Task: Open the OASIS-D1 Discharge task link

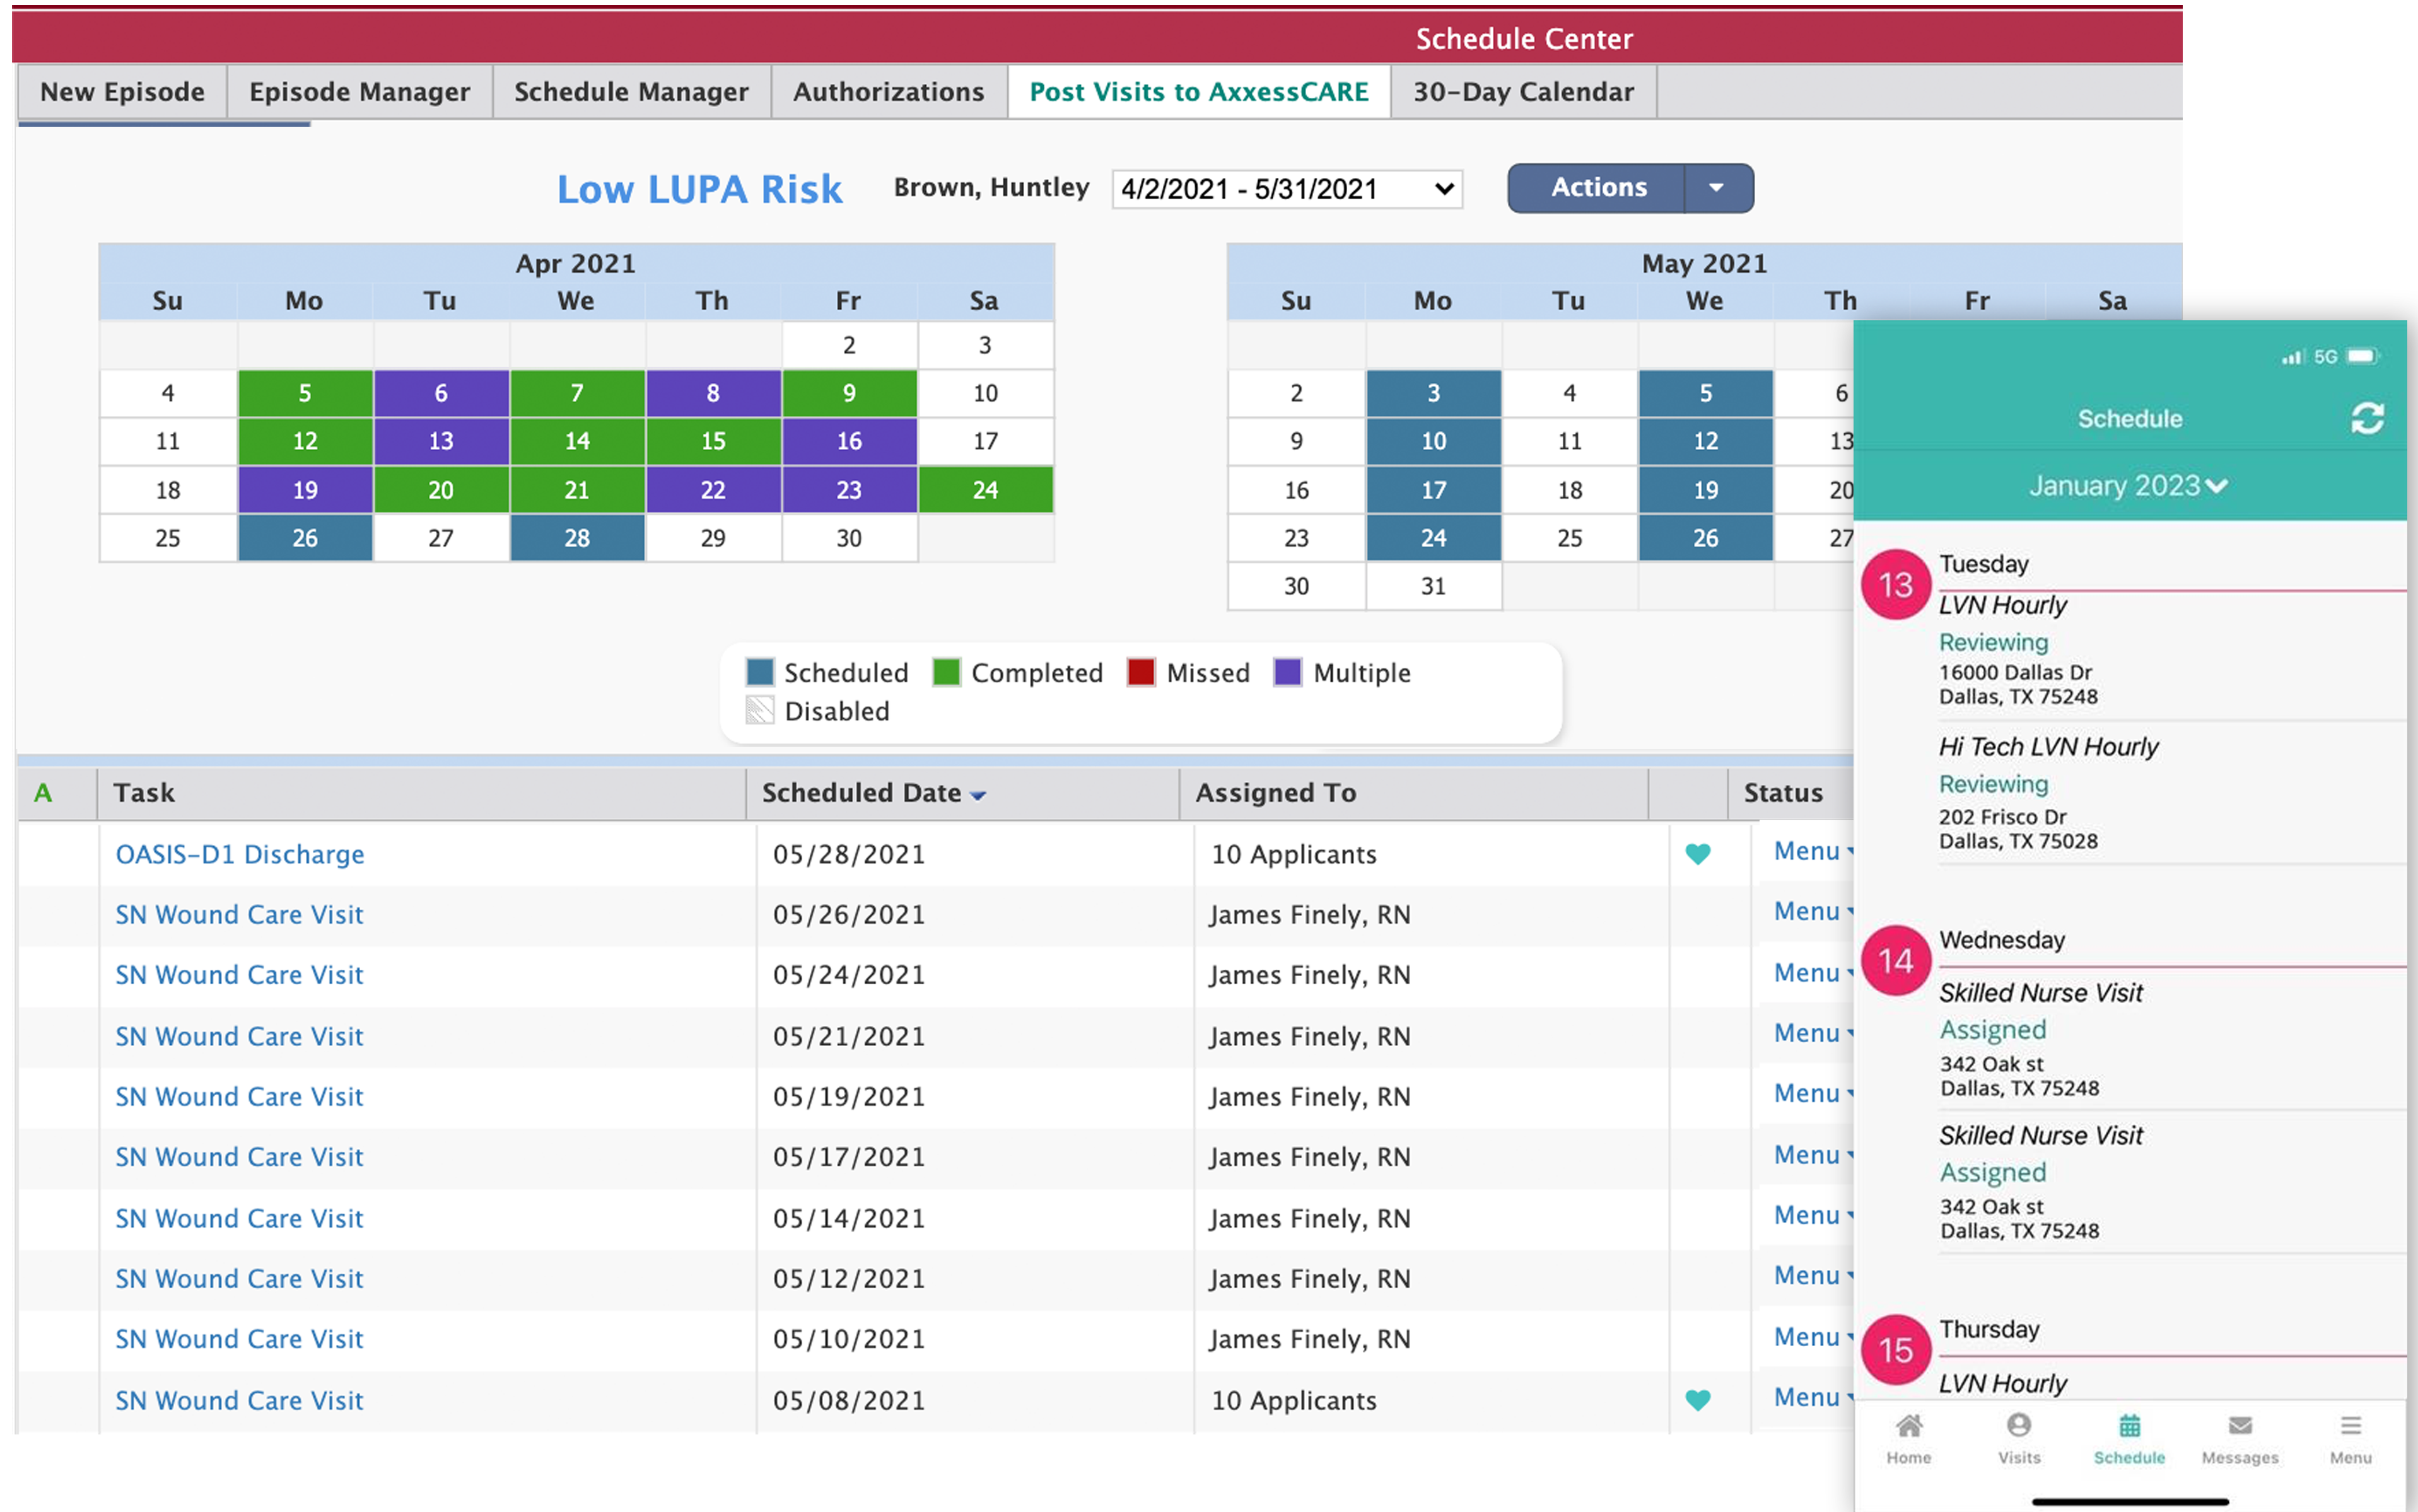Action: pos(240,854)
